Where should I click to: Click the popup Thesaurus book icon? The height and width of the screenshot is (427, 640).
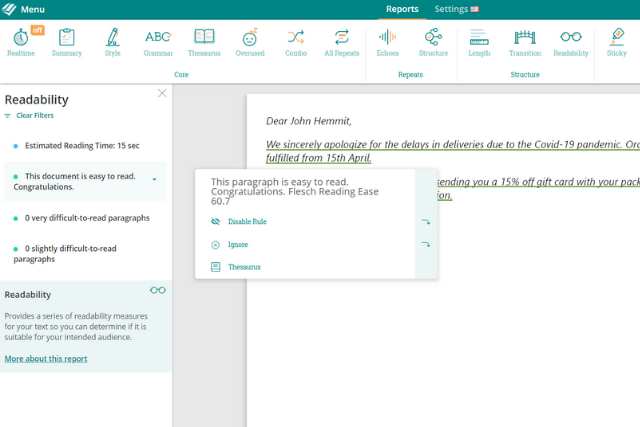tap(215, 267)
